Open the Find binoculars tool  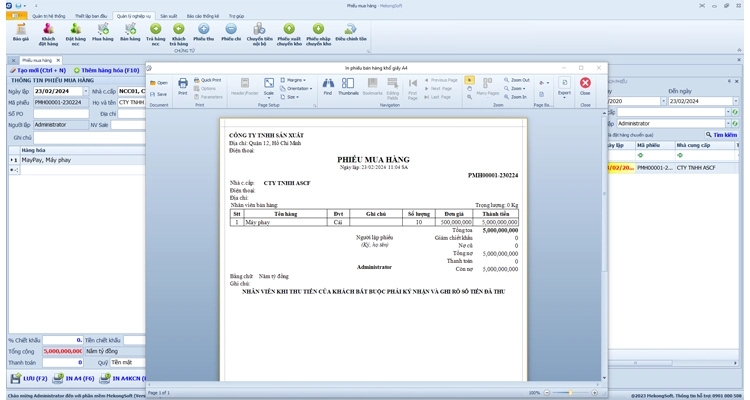pyautogui.click(x=327, y=85)
